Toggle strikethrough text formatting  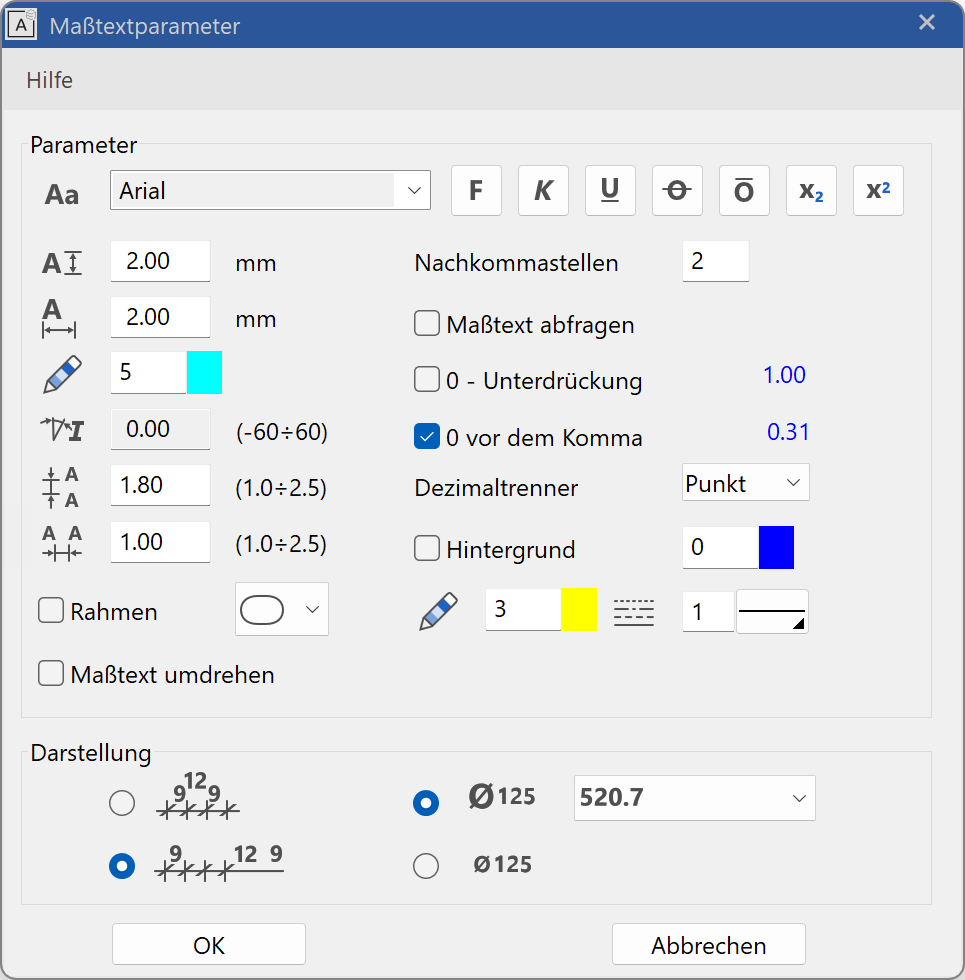(x=677, y=191)
